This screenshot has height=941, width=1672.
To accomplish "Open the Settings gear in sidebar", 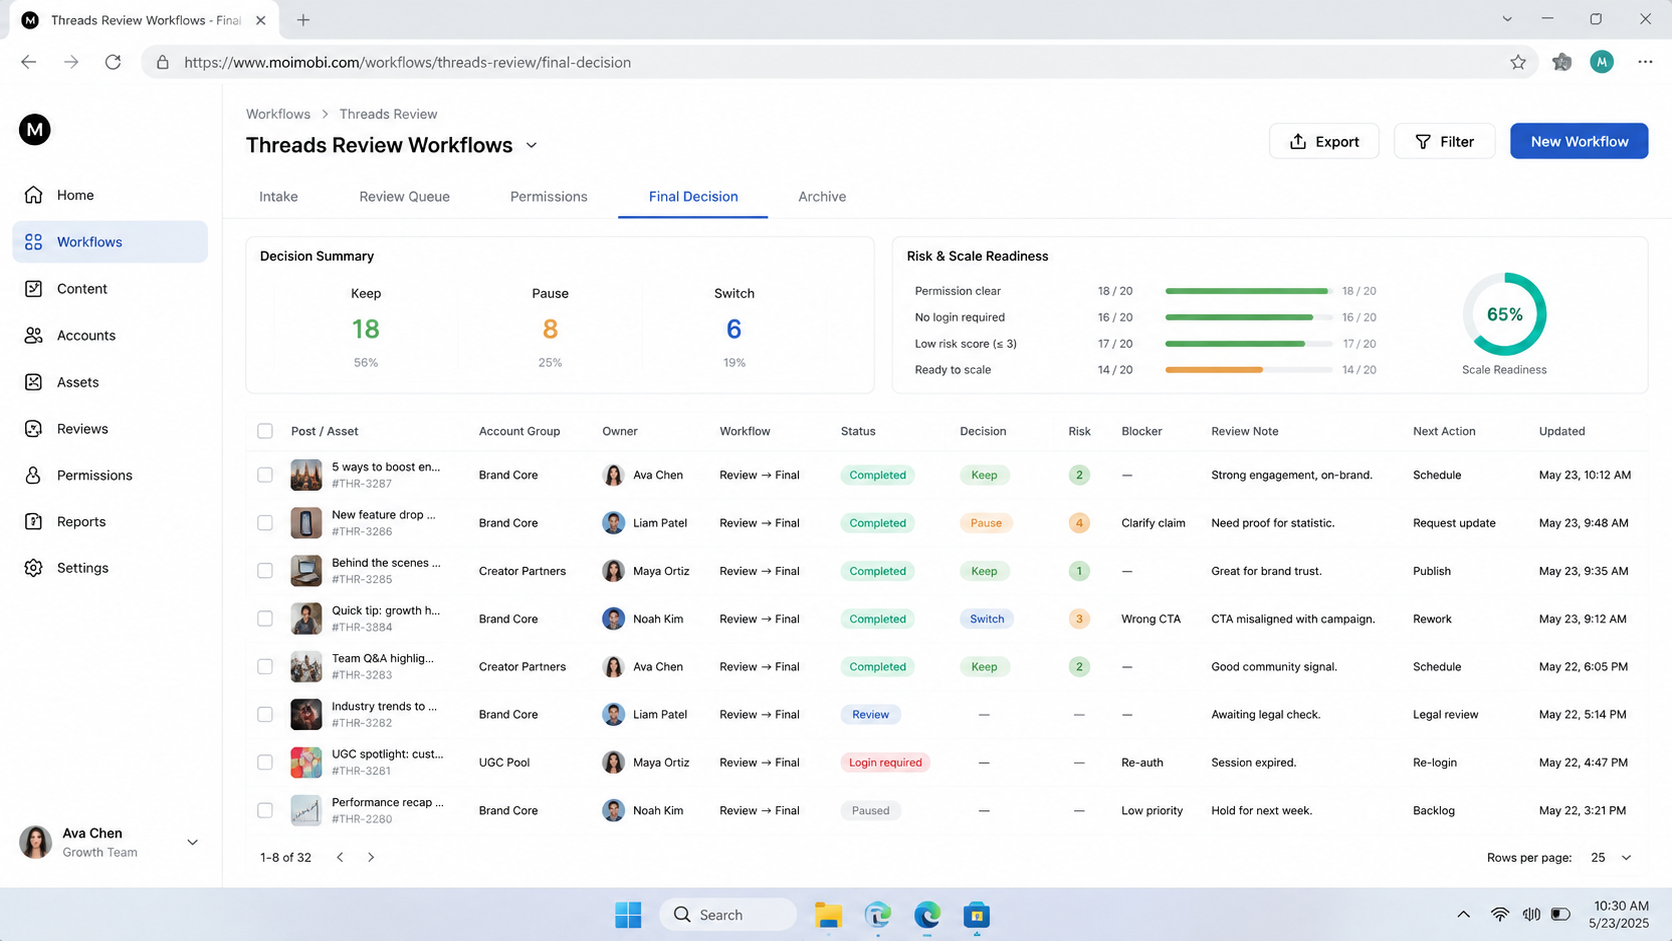I will click(x=34, y=568).
